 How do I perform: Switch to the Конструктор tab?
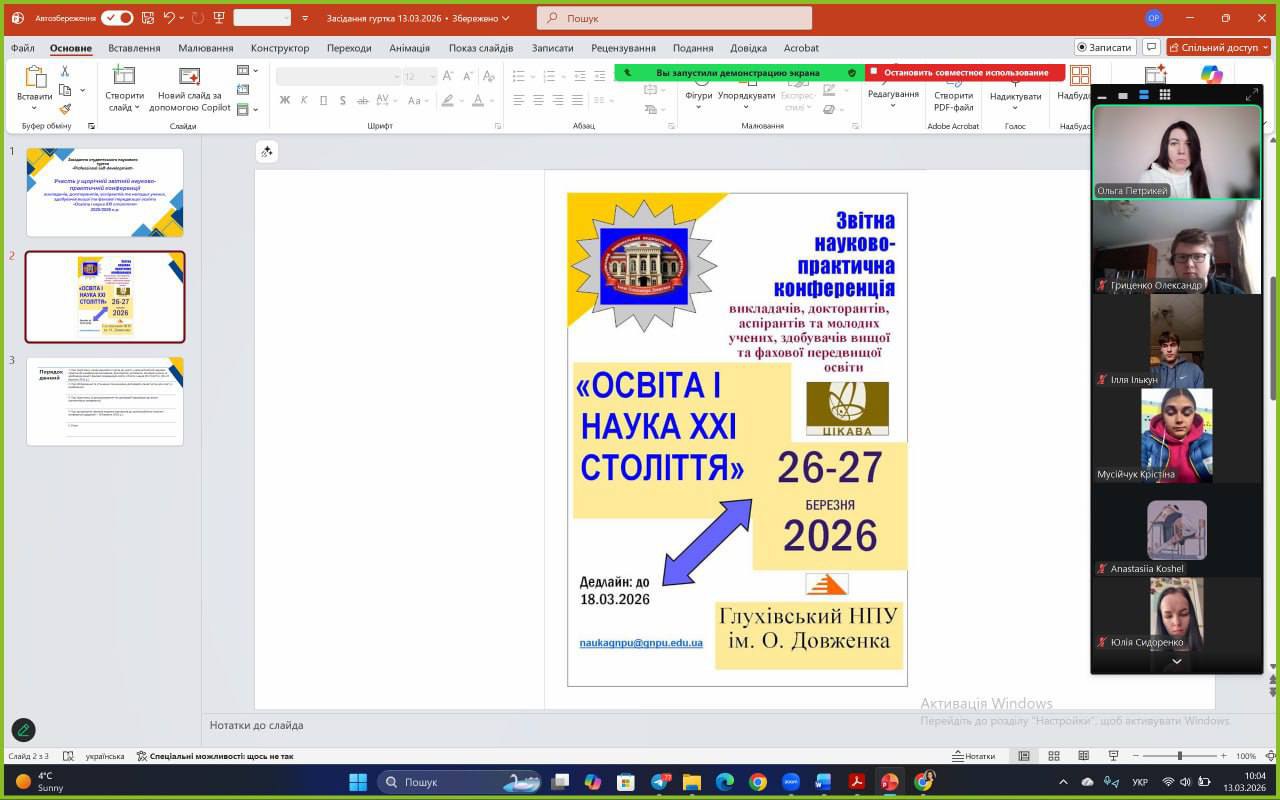point(280,48)
